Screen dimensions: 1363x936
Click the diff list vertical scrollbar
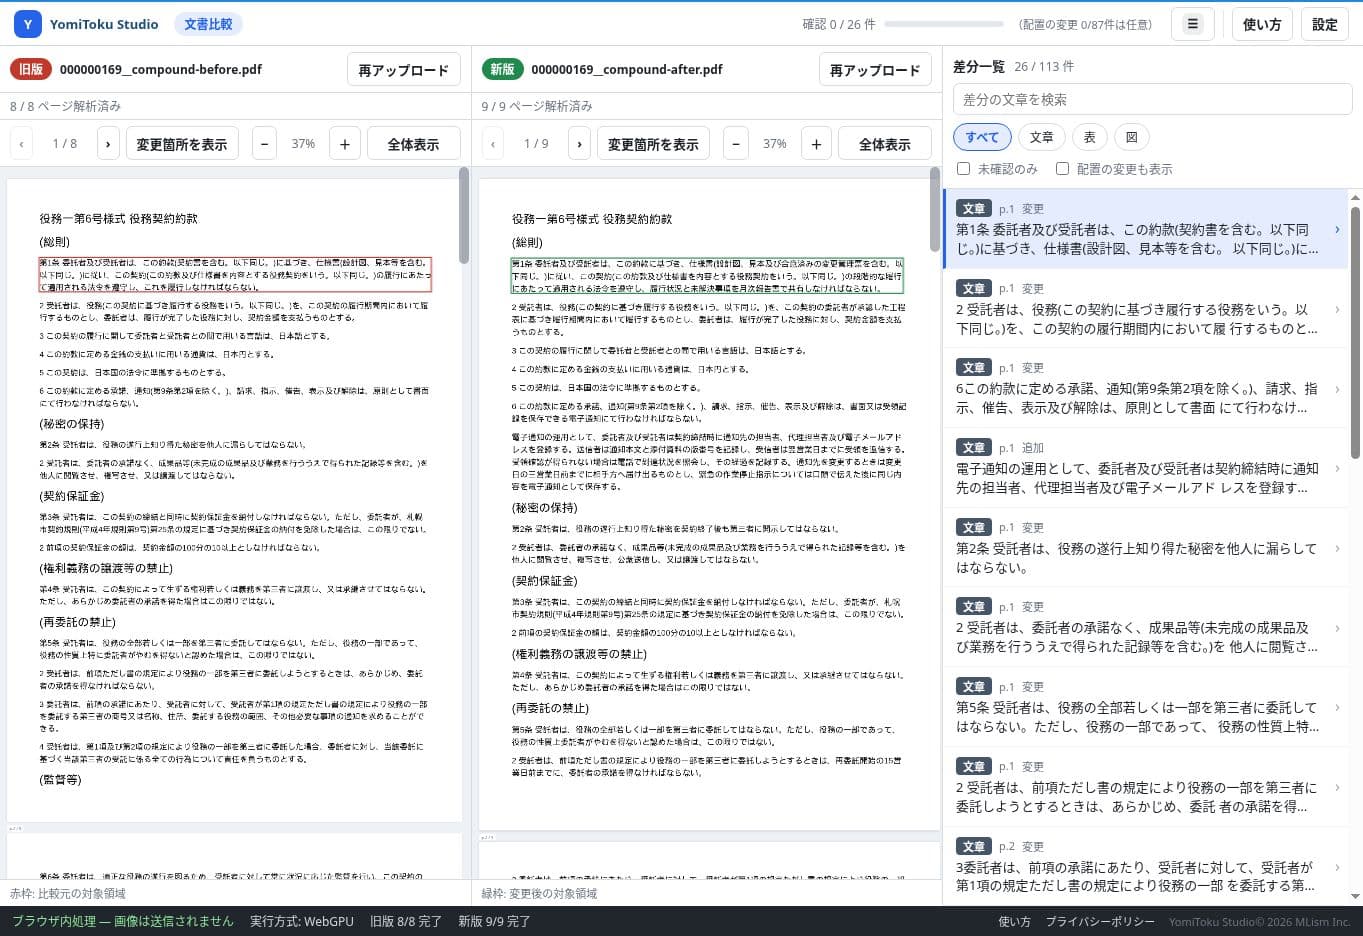coord(1355,333)
